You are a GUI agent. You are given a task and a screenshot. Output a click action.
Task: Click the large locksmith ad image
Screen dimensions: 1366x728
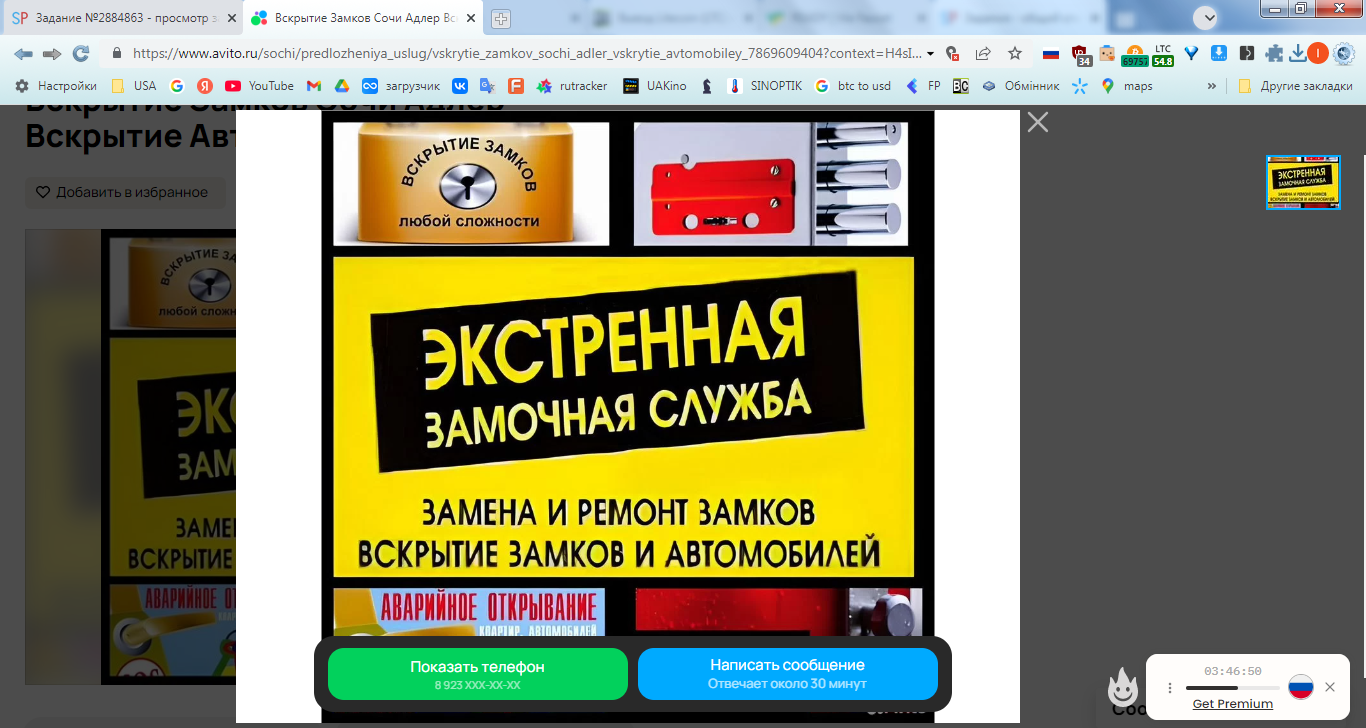click(627, 416)
